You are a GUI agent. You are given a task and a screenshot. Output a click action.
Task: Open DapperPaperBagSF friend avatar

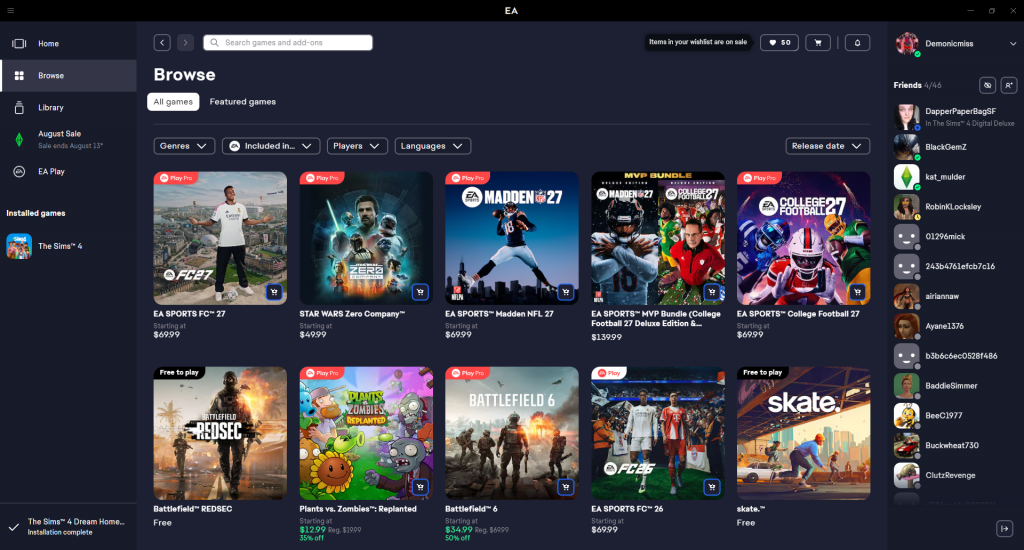[x=906, y=117]
